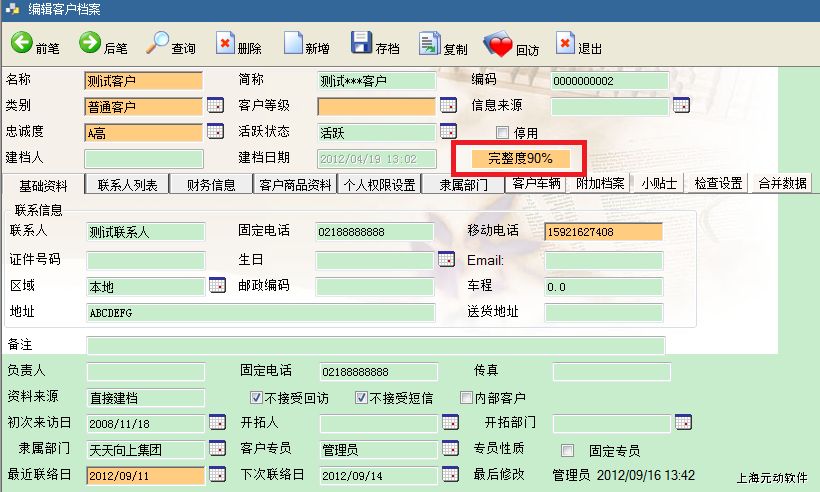Save the record with 存档
The width and height of the screenshot is (820, 492).
point(375,44)
